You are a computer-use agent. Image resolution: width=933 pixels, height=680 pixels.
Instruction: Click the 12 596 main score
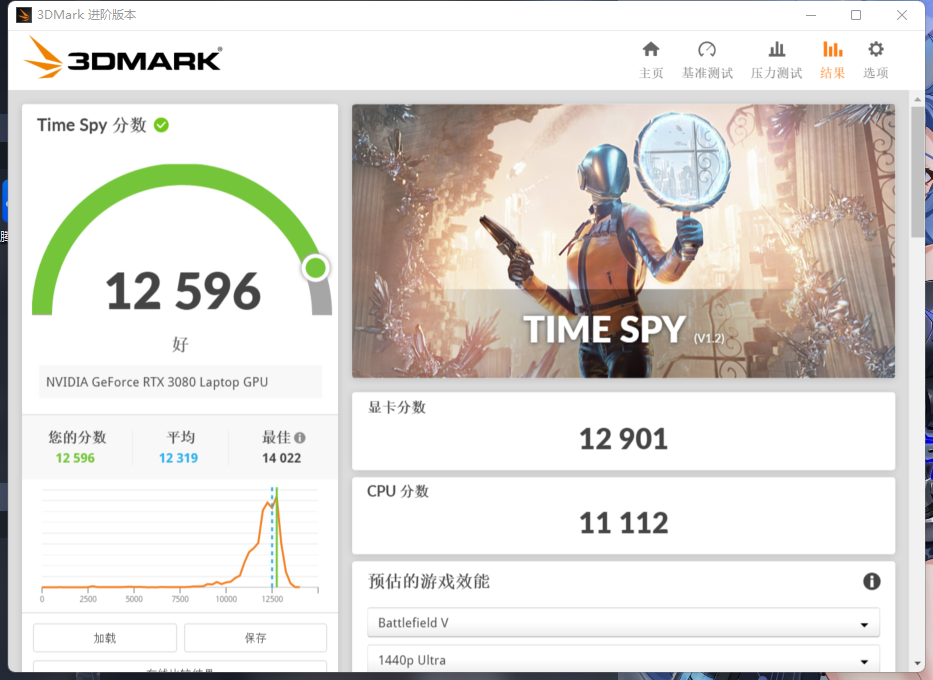pos(183,292)
